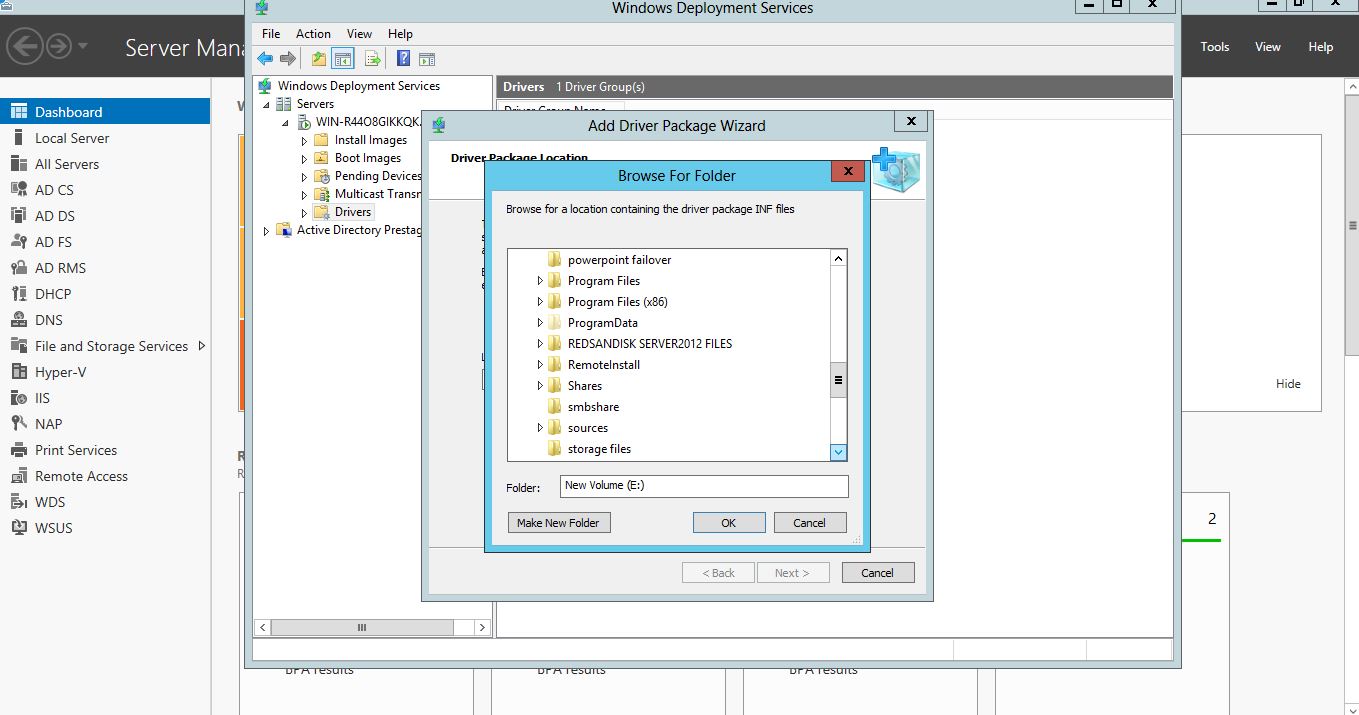Click the folder list scrollbar up arrow
This screenshot has width=1359, height=715.
click(x=839, y=258)
